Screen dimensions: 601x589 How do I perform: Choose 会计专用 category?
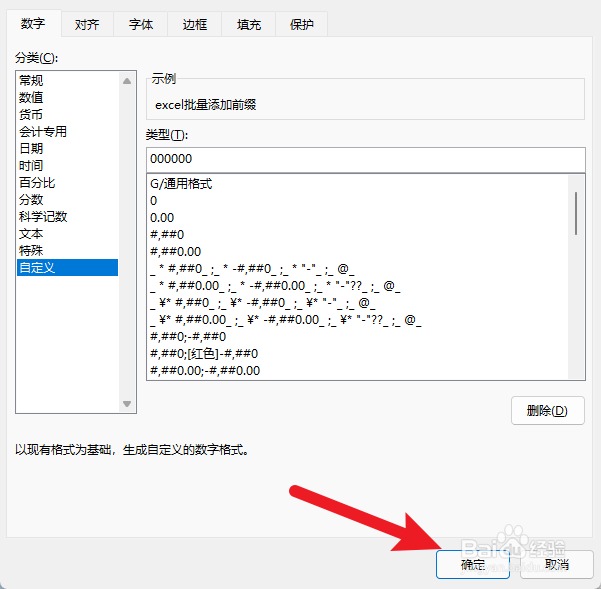67,131
